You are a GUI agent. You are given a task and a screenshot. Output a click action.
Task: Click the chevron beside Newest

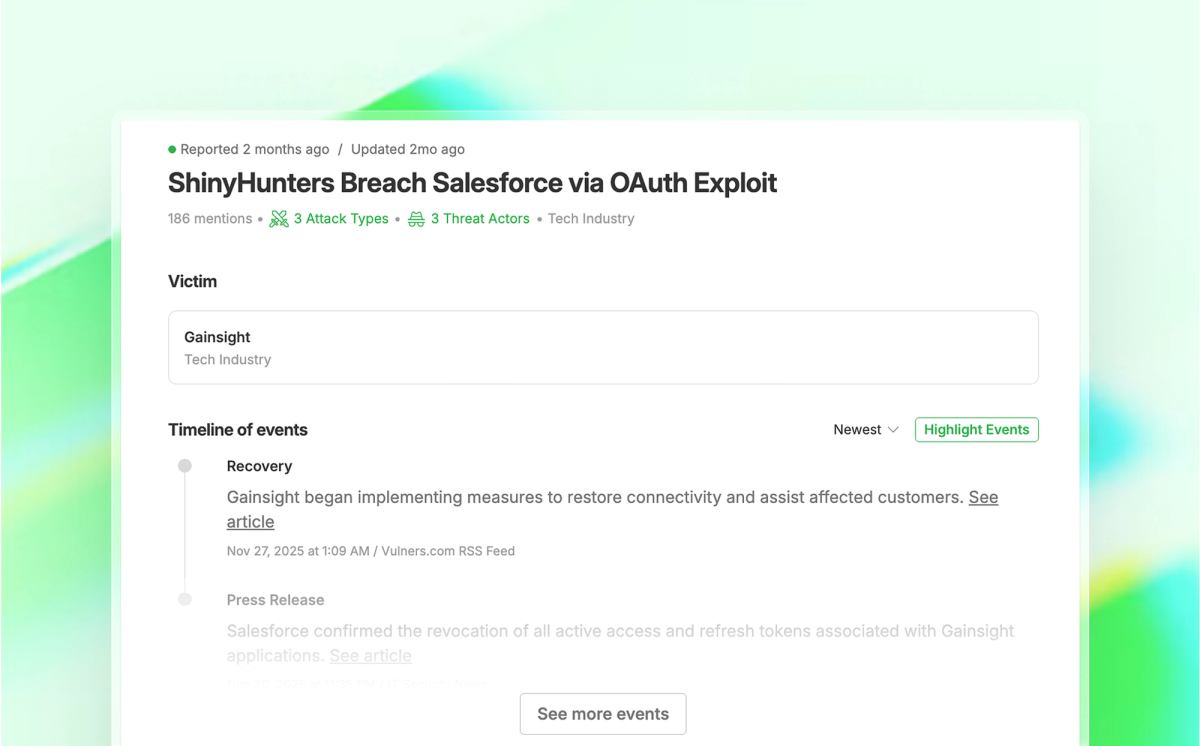[893, 430]
